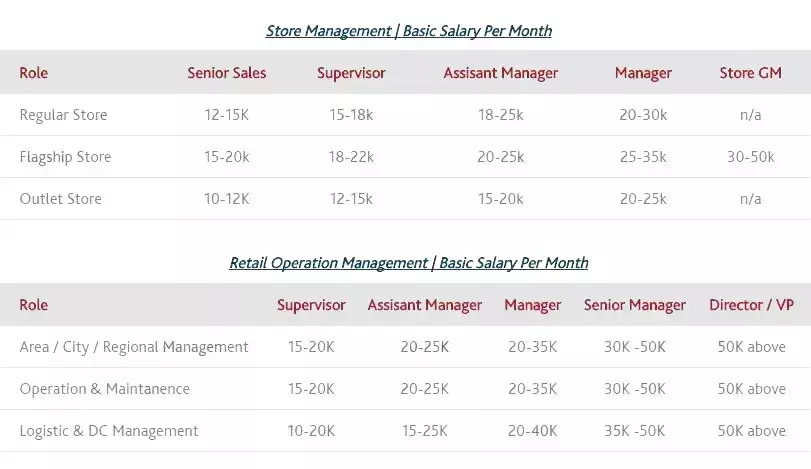Select the Senior Manager column header

click(x=635, y=305)
